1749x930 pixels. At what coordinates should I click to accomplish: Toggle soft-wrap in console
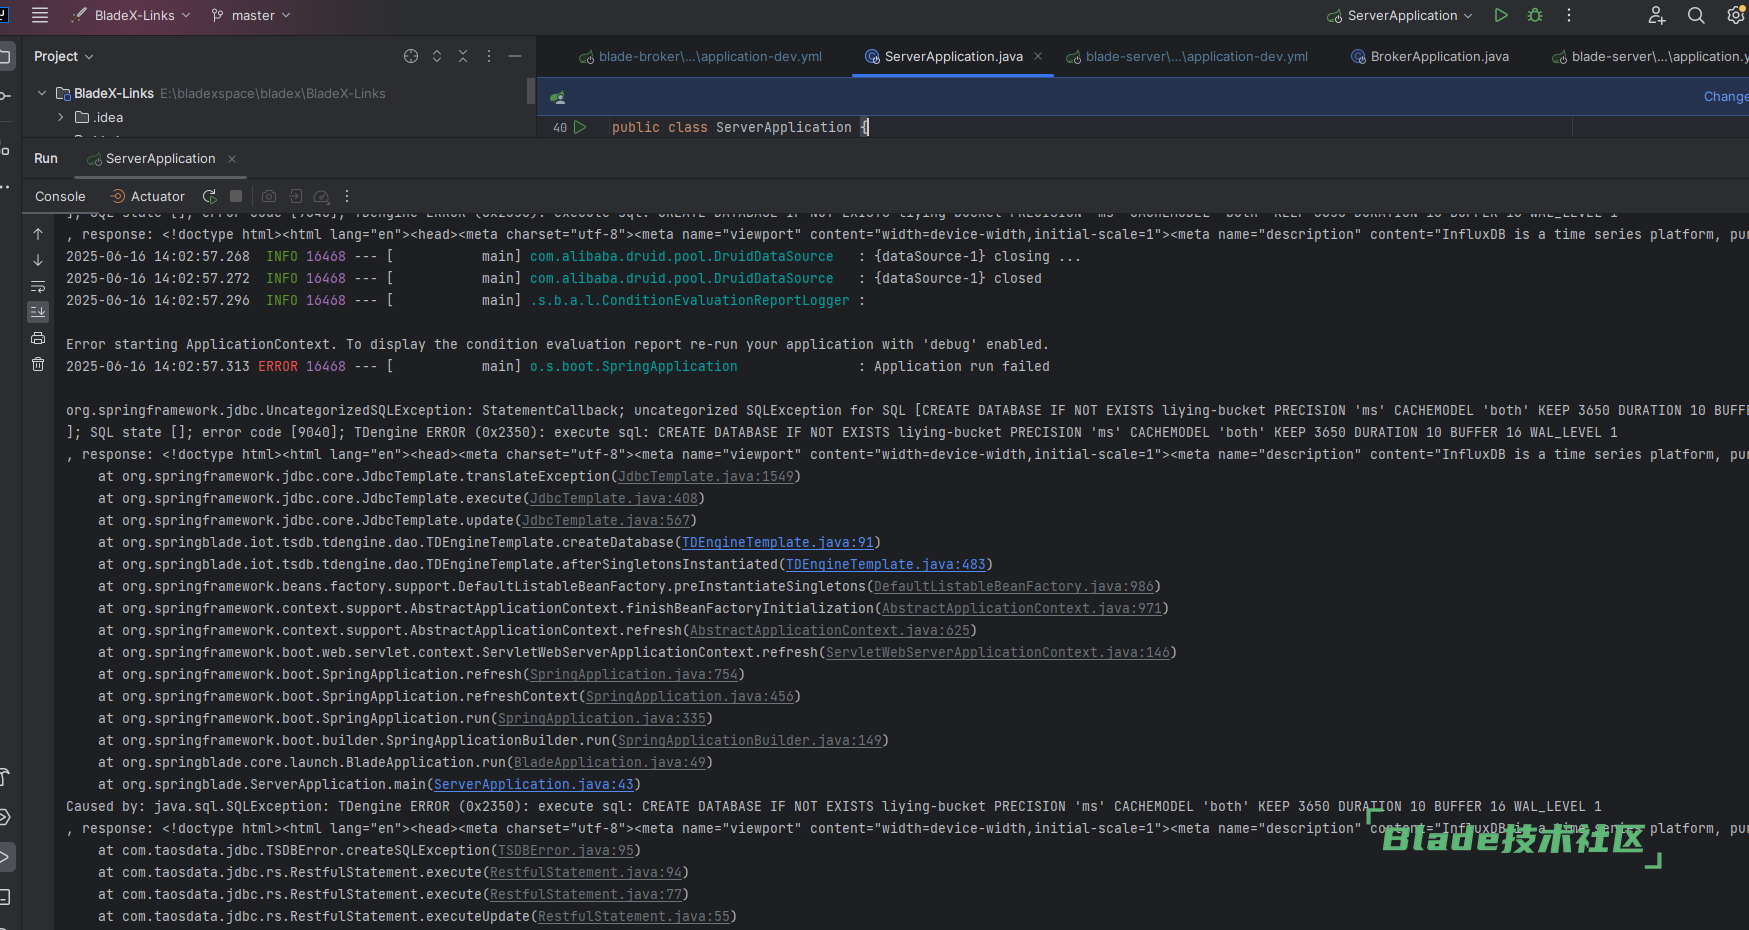click(x=38, y=286)
